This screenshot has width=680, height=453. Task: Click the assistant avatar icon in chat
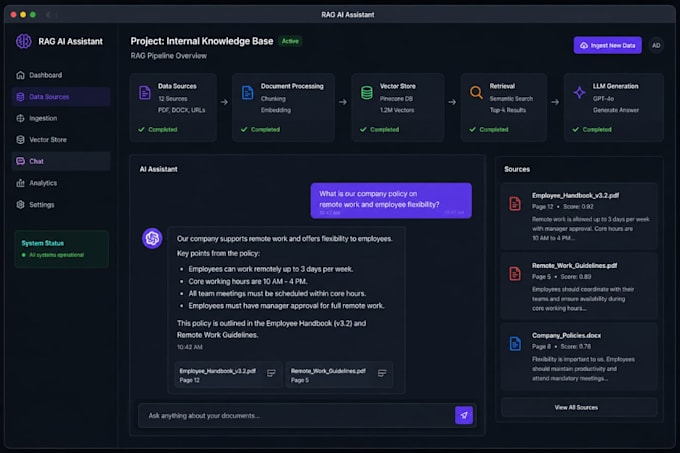click(x=152, y=238)
